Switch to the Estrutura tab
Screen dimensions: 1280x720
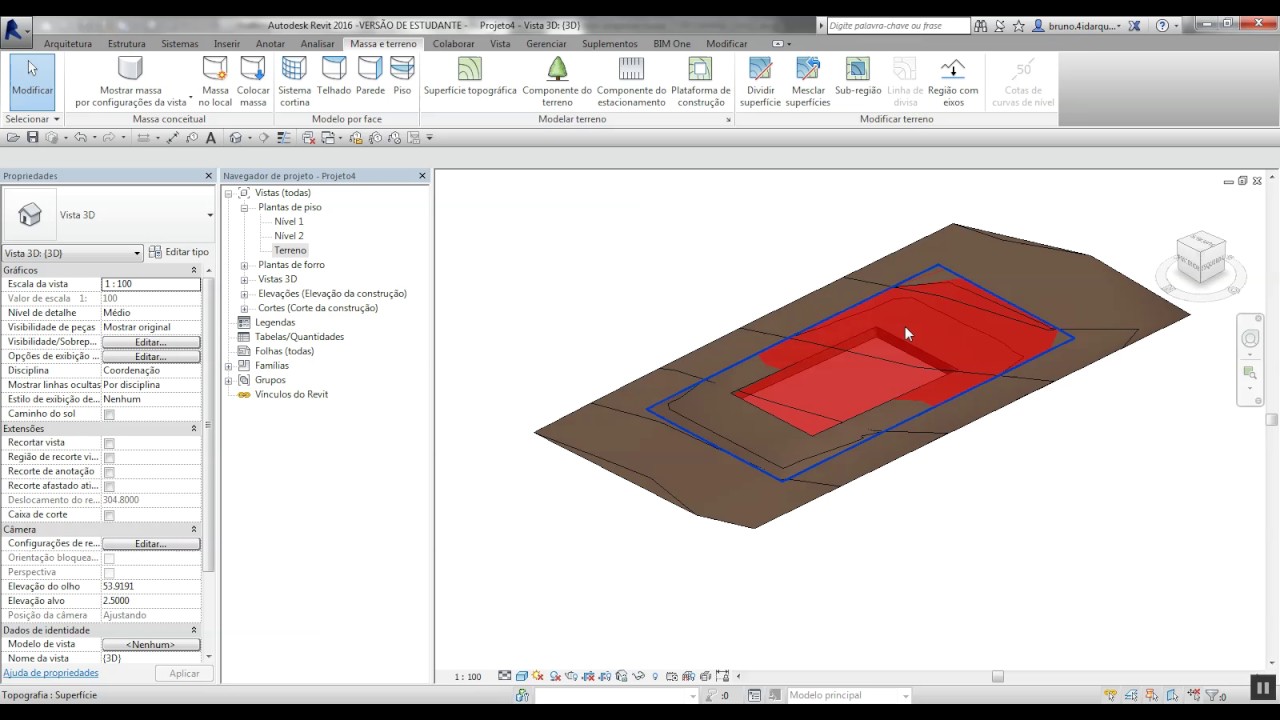(127, 44)
